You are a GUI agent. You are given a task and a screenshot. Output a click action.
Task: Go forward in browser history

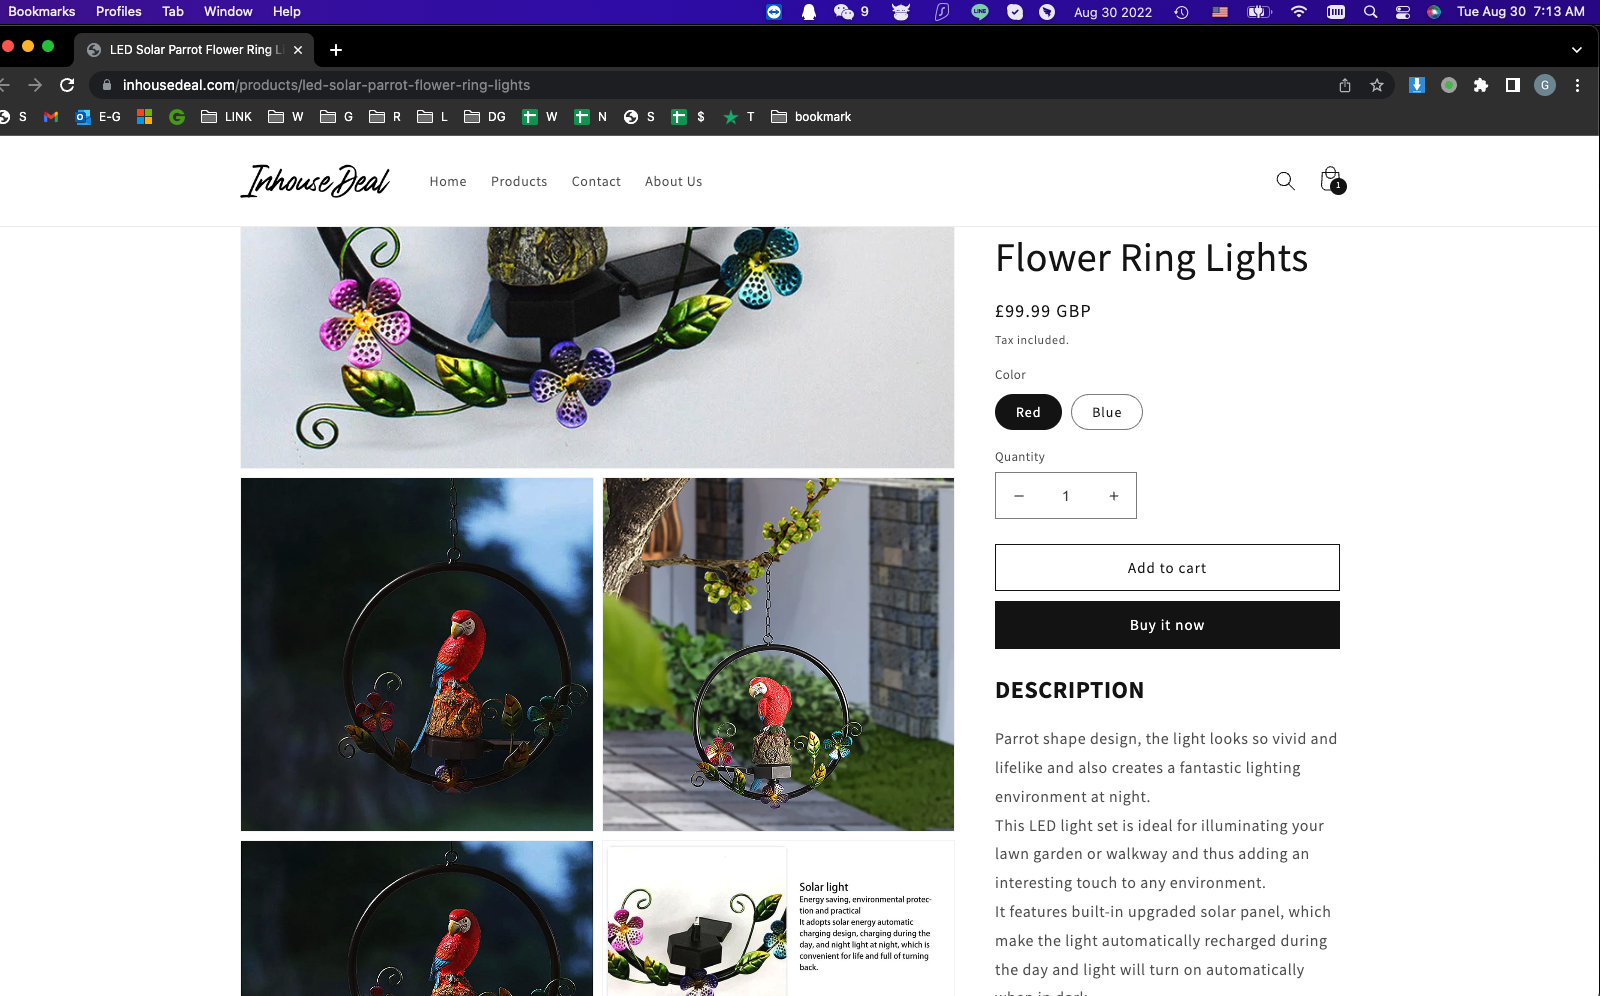point(35,85)
